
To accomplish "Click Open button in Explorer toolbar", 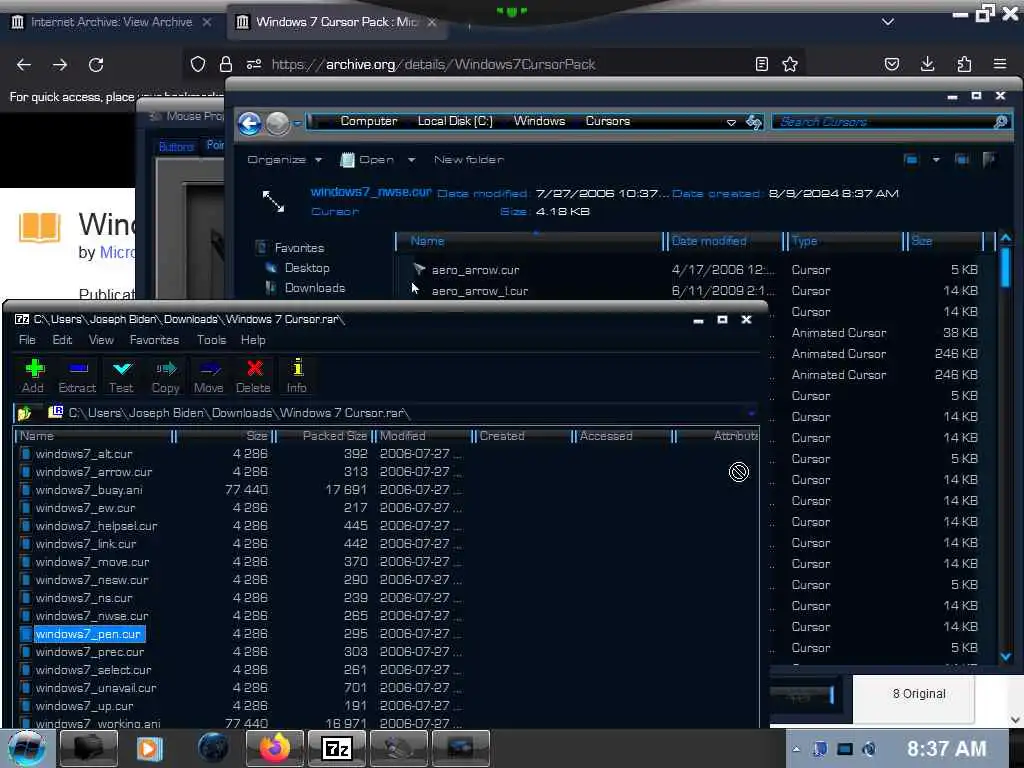I will click(368, 159).
